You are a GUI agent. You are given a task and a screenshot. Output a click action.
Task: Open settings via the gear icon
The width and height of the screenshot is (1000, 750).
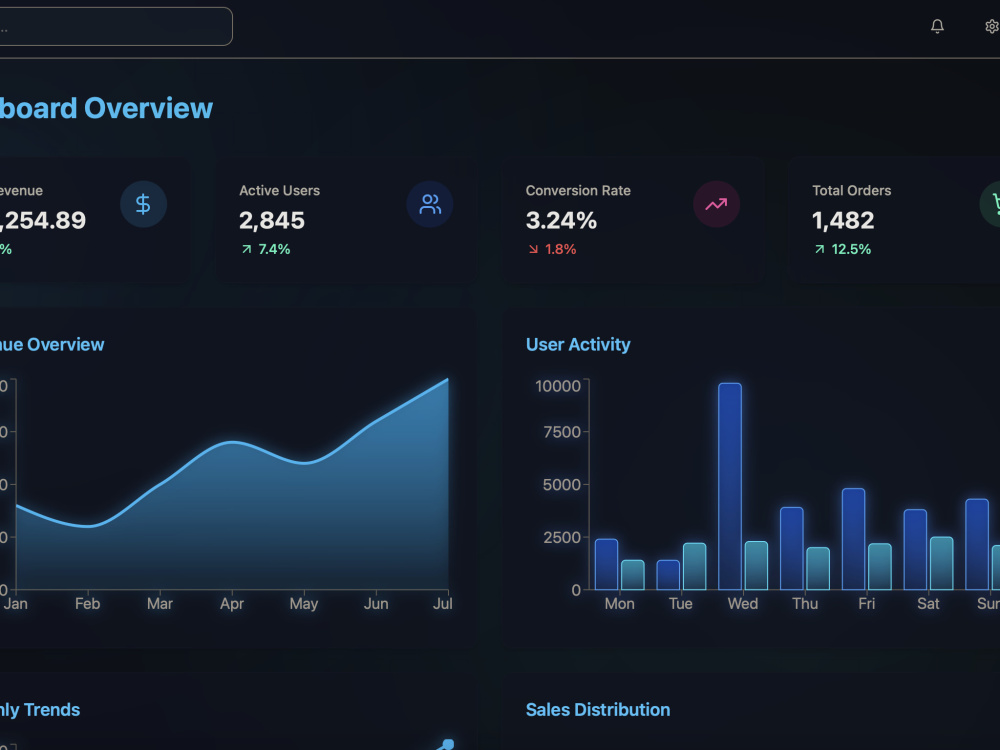coord(992,26)
